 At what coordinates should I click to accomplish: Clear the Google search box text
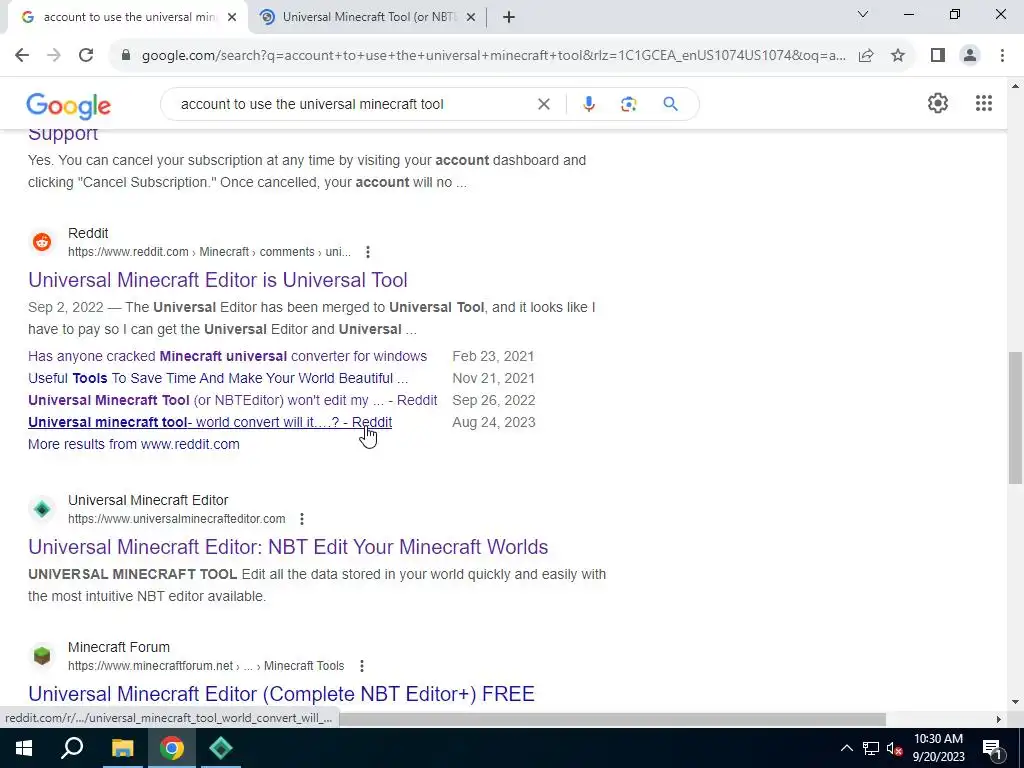pos(543,104)
